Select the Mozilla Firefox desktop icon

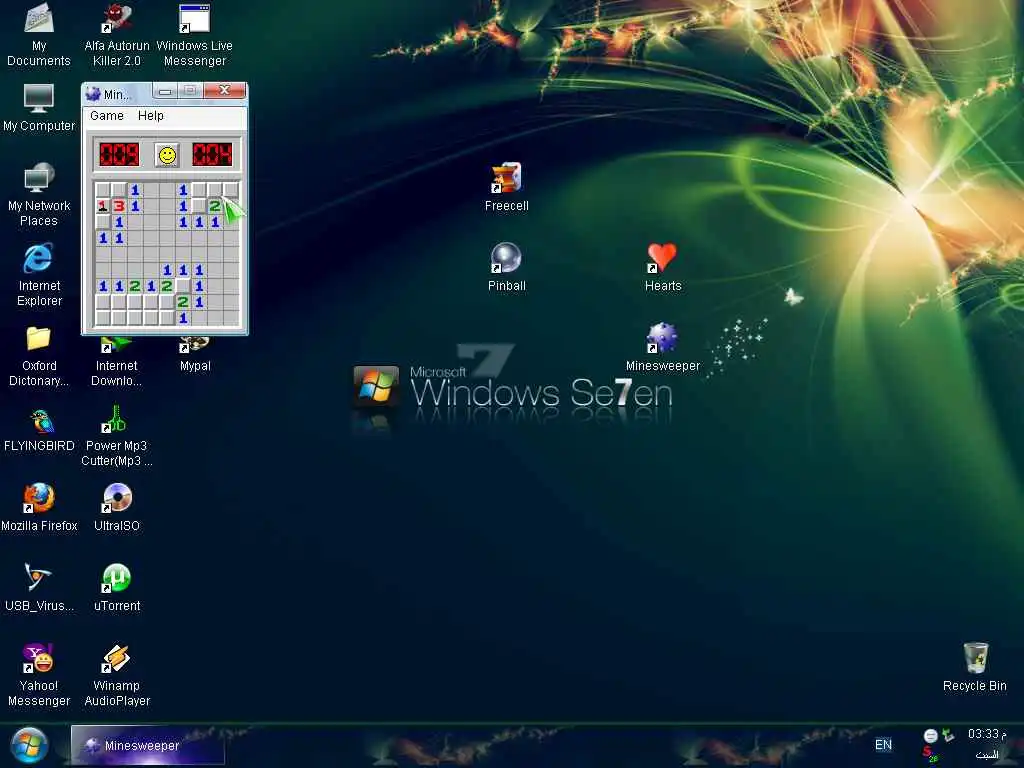coord(39,507)
